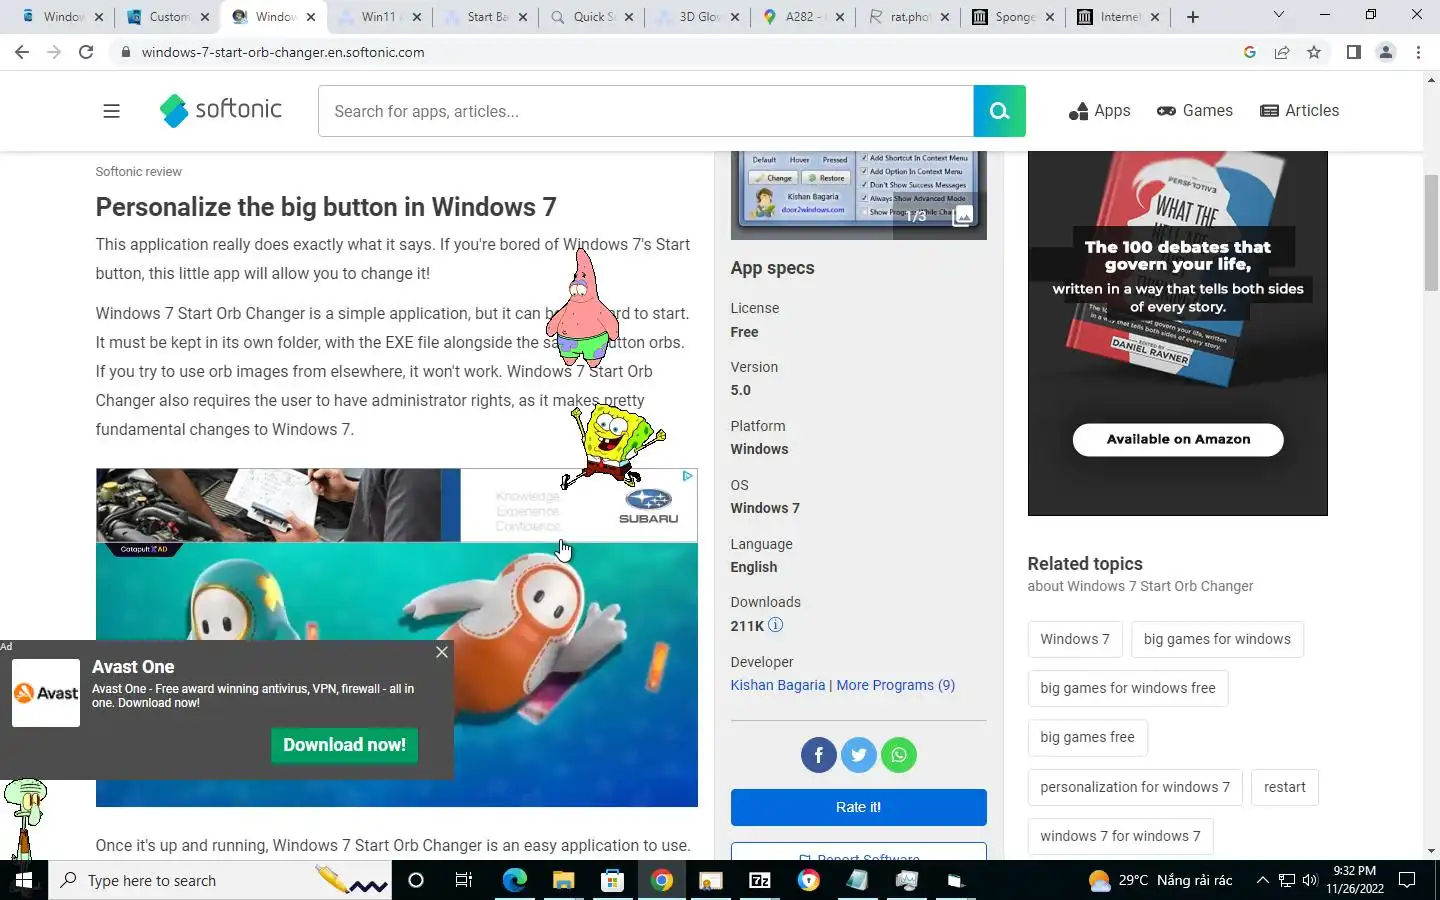Reload the current page
The height and width of the screenshot is (900, 1440).
pos(86,52)
